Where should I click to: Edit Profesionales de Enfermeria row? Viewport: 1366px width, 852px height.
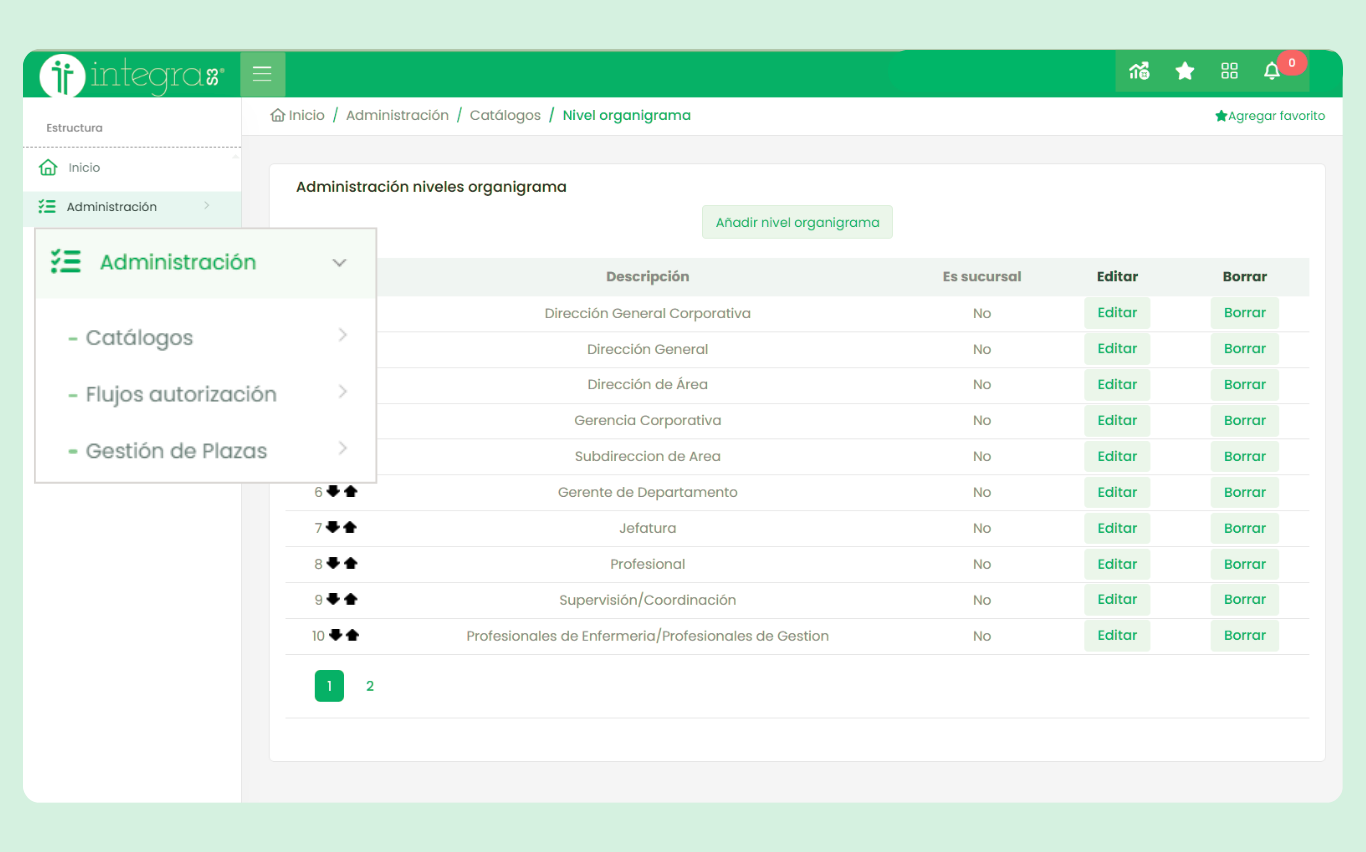pos(1117,636)
